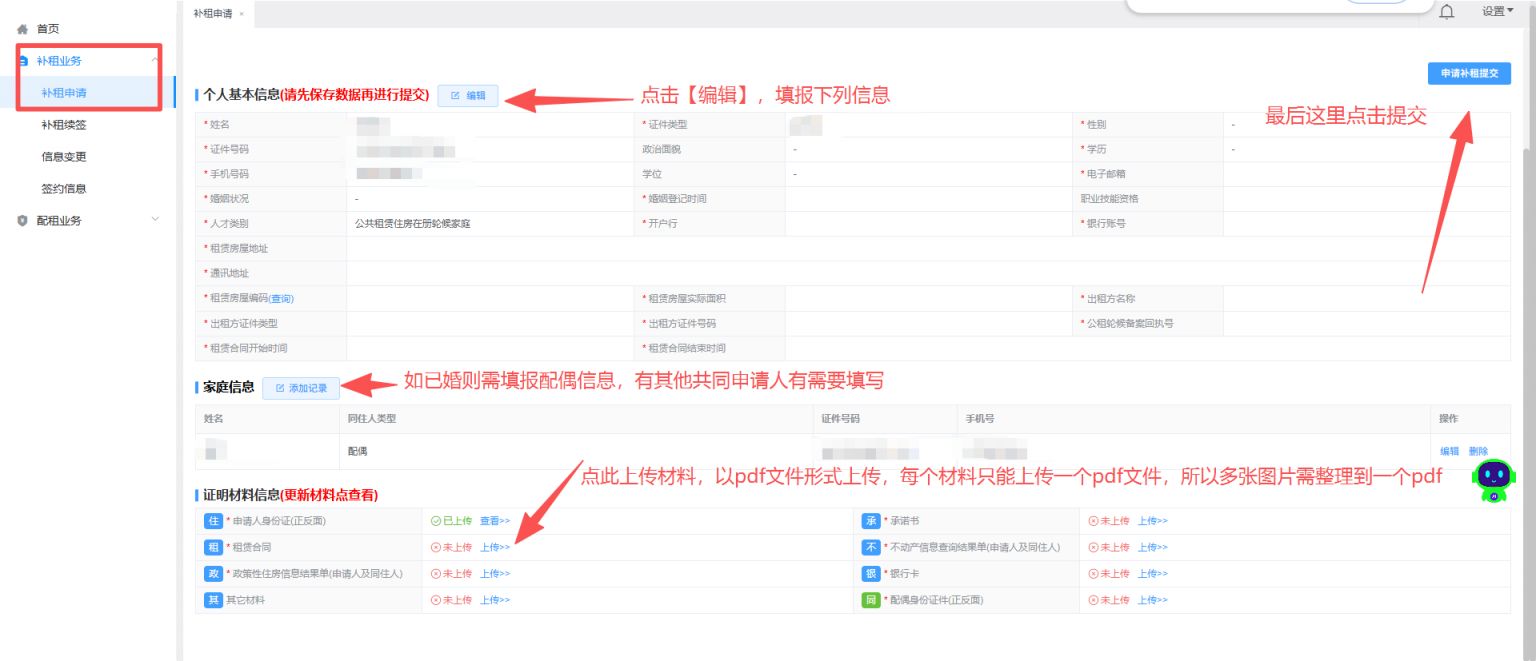This screenshot has width=1536, height=661.
Task: Click the 租 icon beside 租赁合同
Action: (212, 547)
